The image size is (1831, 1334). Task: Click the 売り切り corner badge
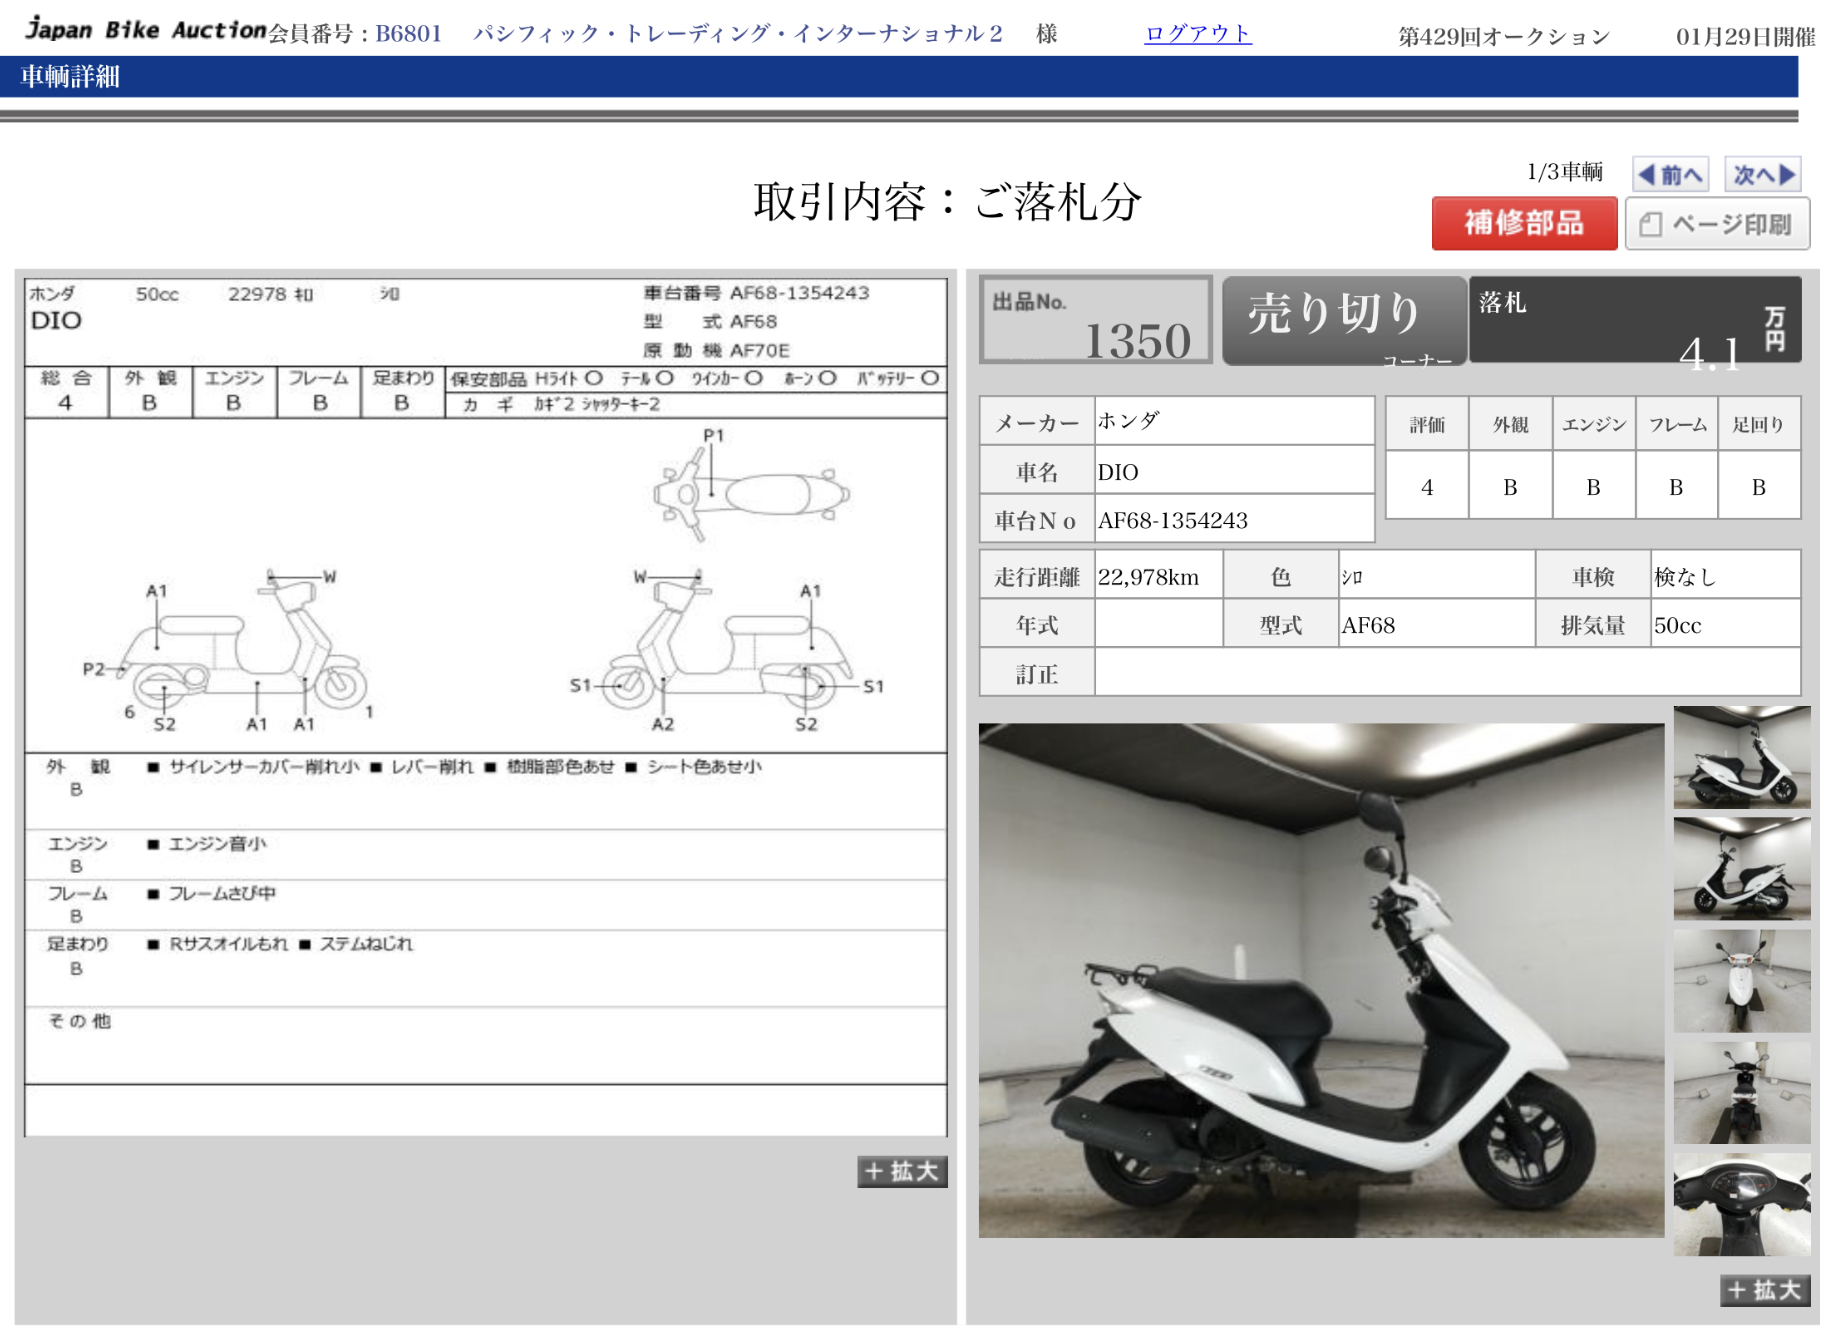click(x=1344, y=320)
